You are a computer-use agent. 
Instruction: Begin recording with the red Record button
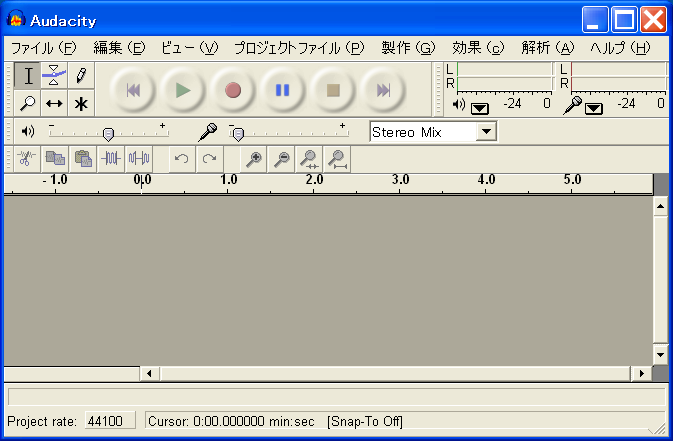[233, 90]
